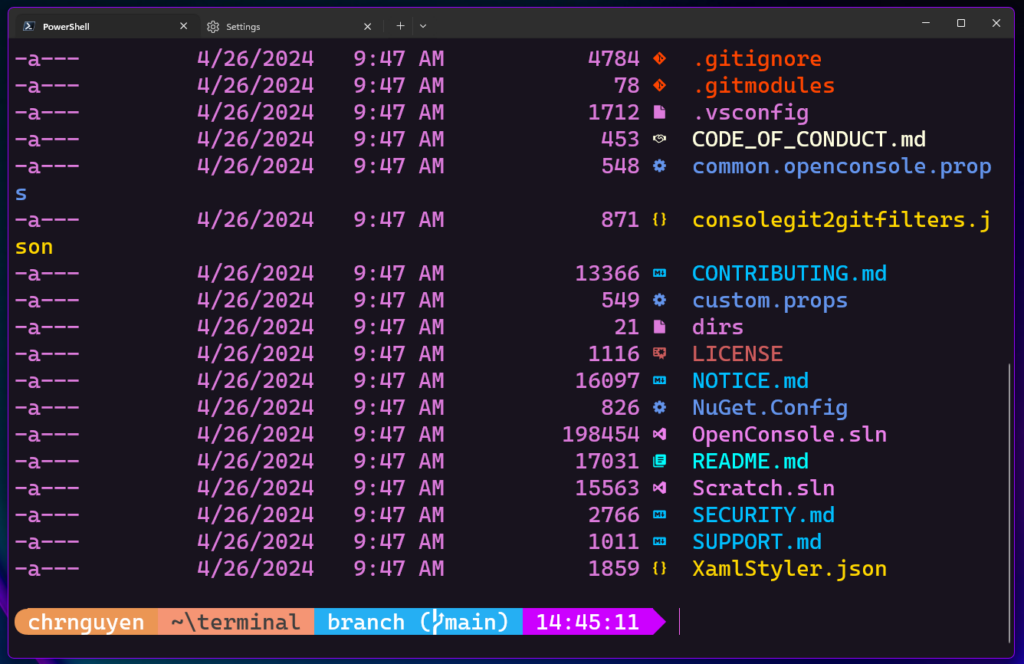Click the git icon beside .gitignore
1024x664 pixels.
pos(660,58)
